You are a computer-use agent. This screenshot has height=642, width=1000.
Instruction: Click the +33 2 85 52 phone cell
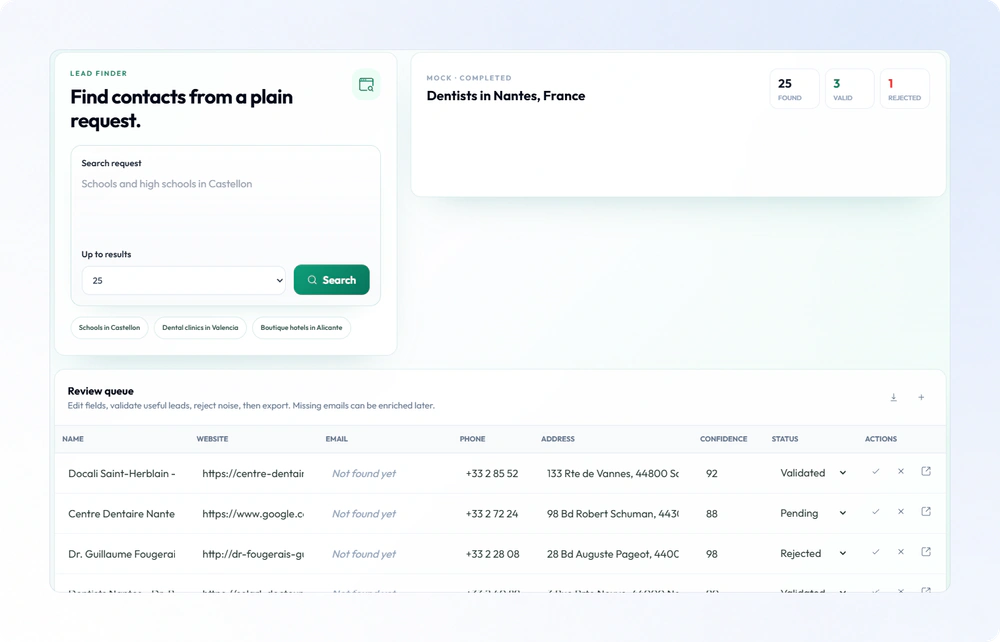(492, 474)
